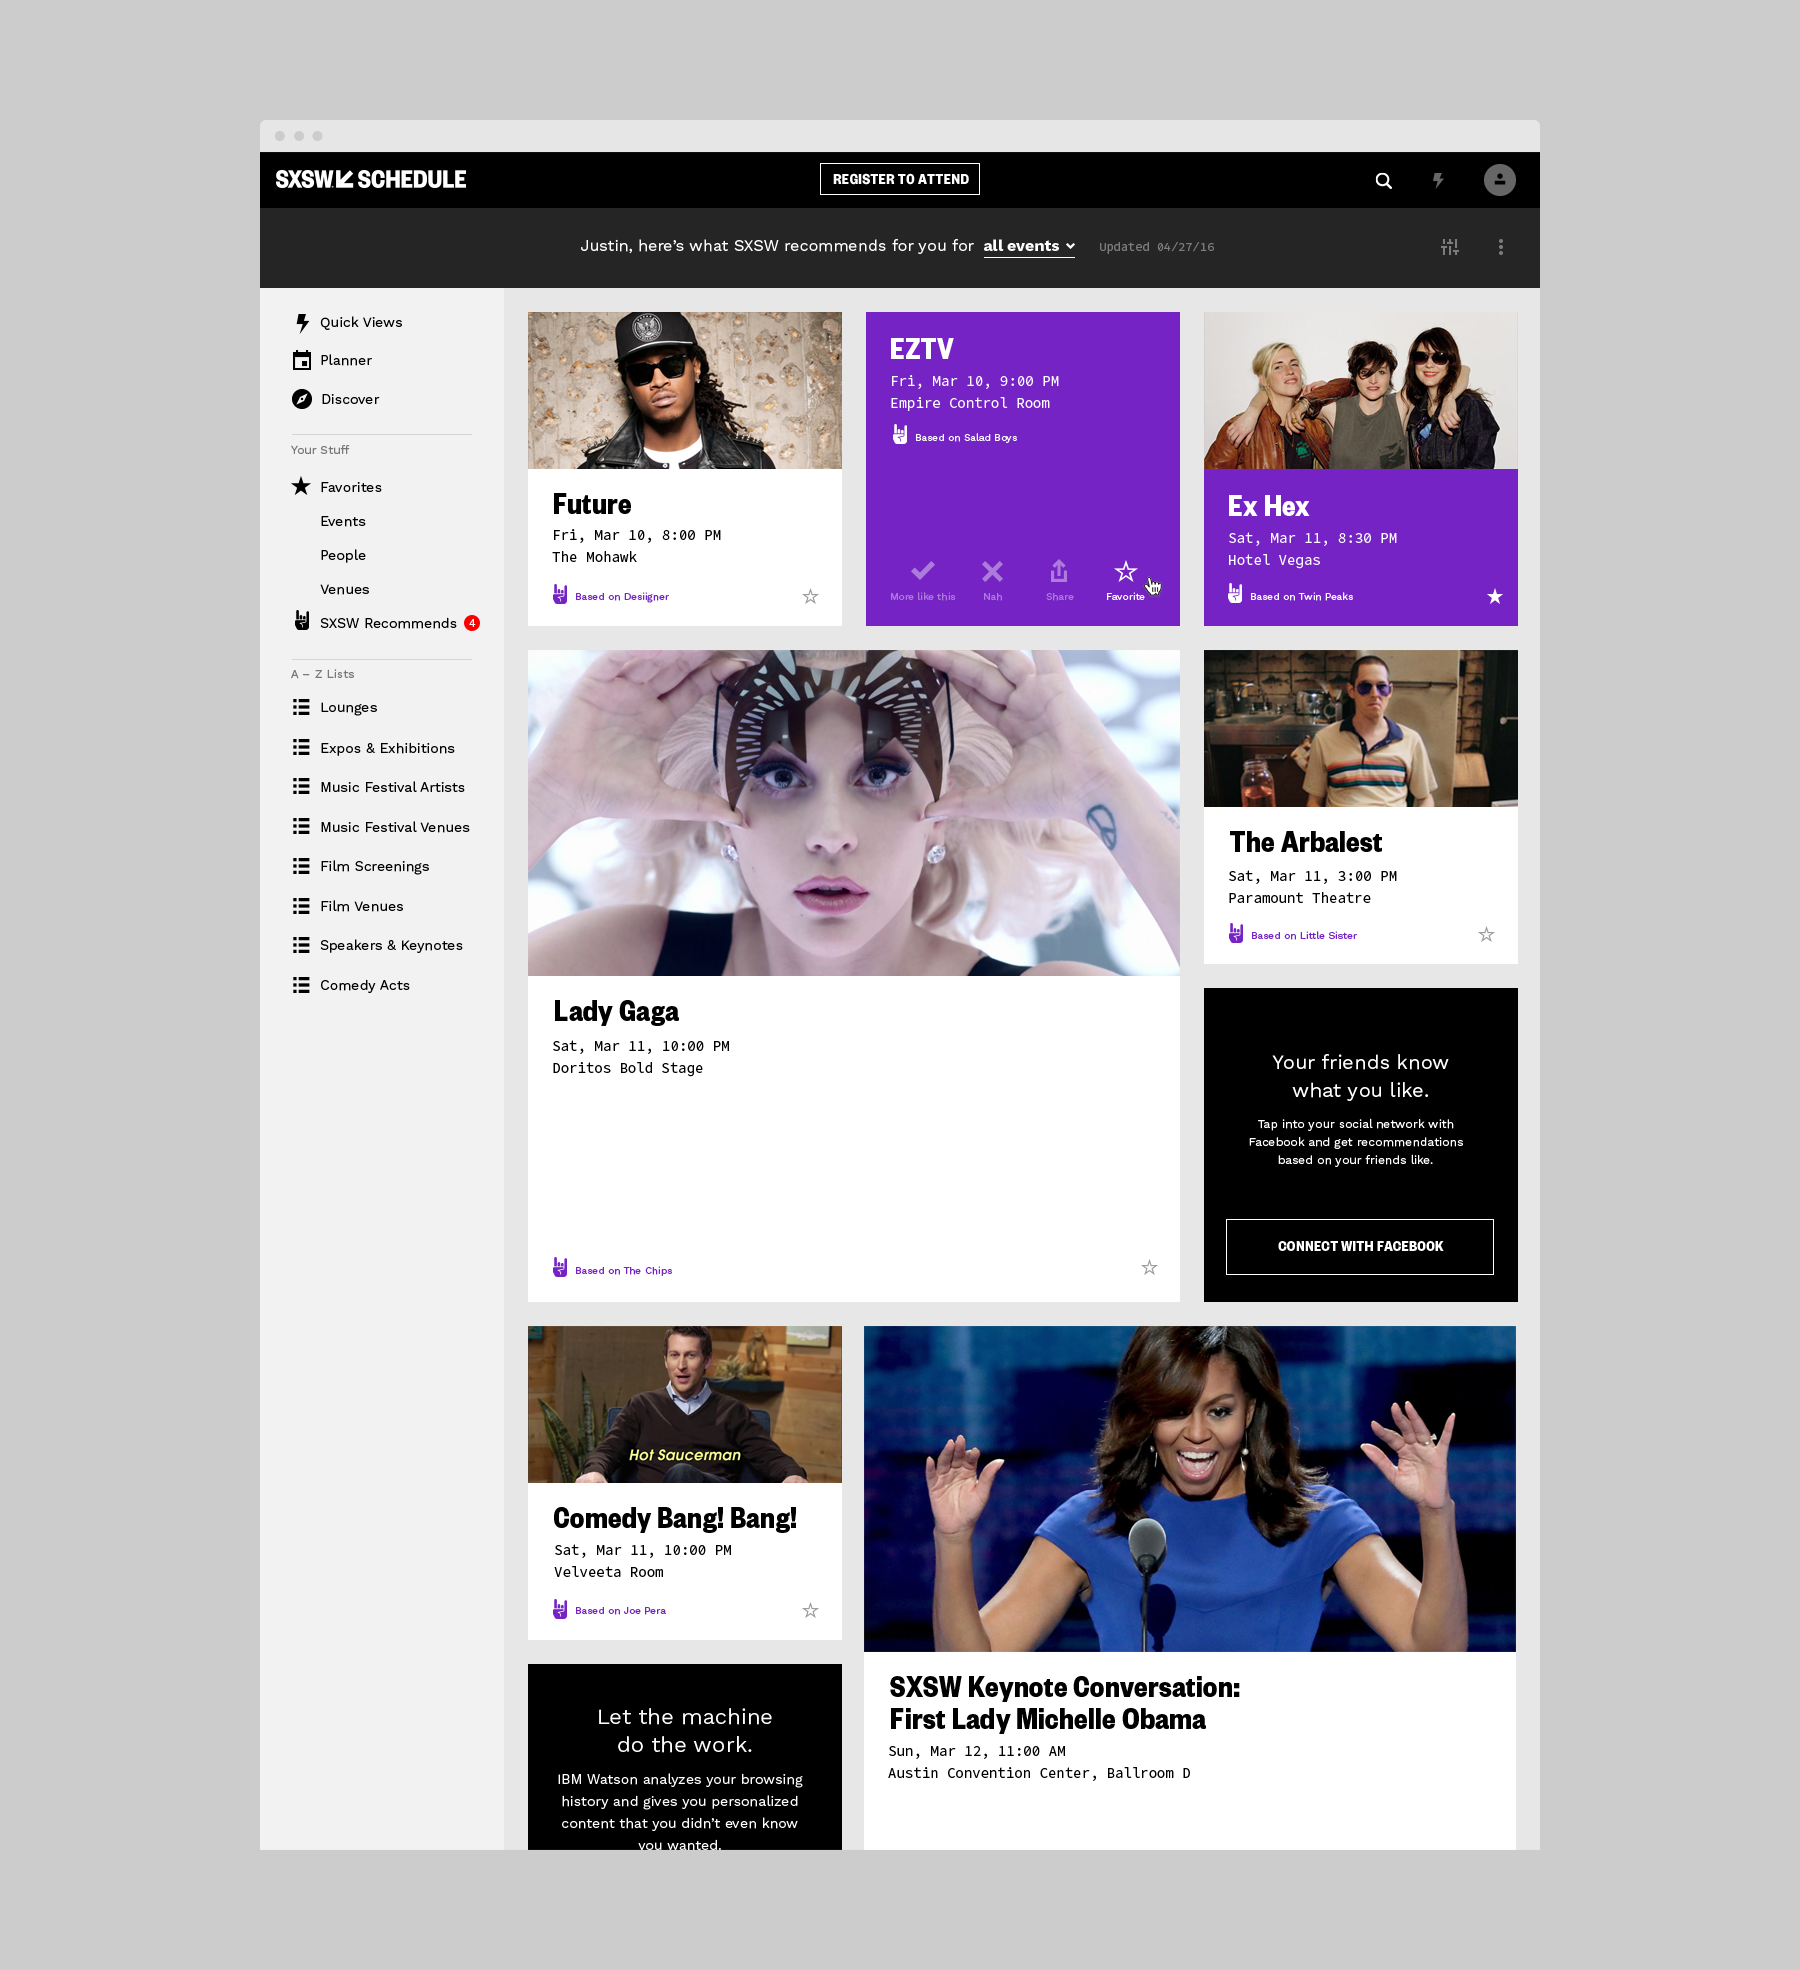Image resolution: width=1800 pixels, height=1970 pixels.
Task: Click list icon beside Expos & Exhibitions
Action: coord(301,747)
